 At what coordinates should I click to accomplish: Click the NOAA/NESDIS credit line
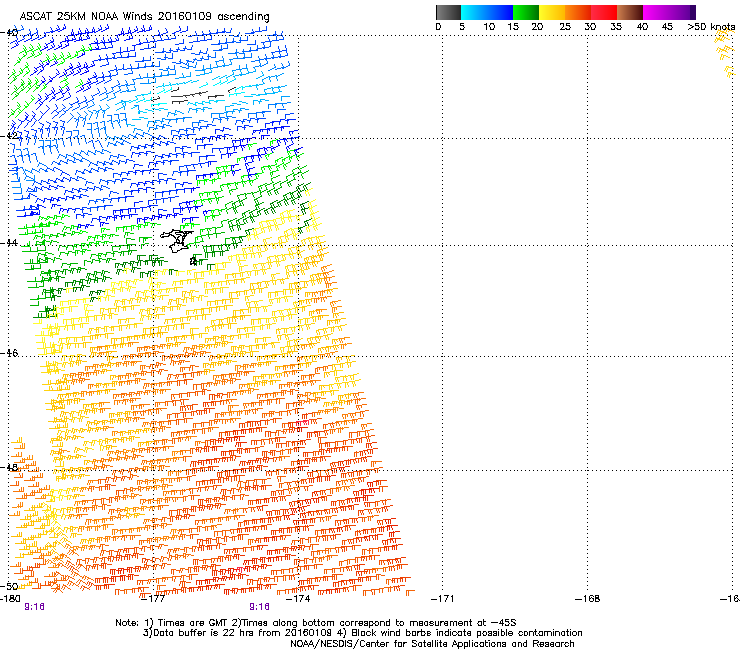pos(432,644)
